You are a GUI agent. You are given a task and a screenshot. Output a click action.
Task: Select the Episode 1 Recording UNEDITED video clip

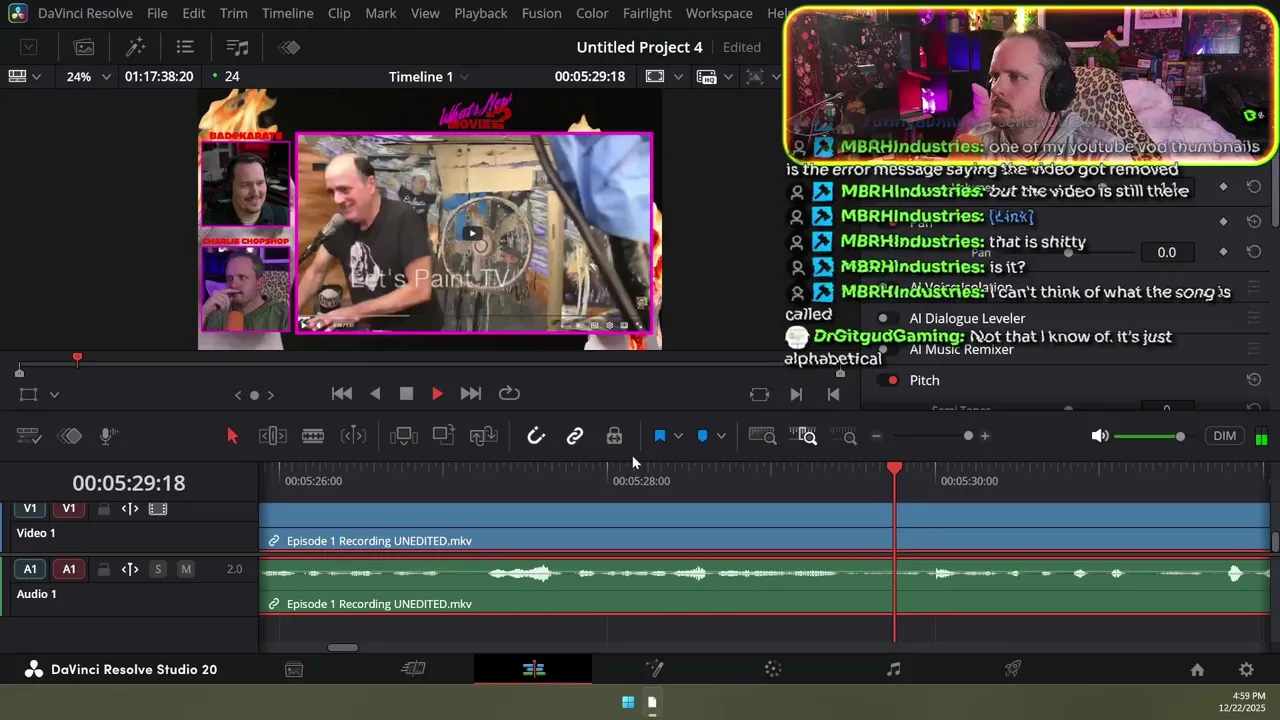point(765,527)
